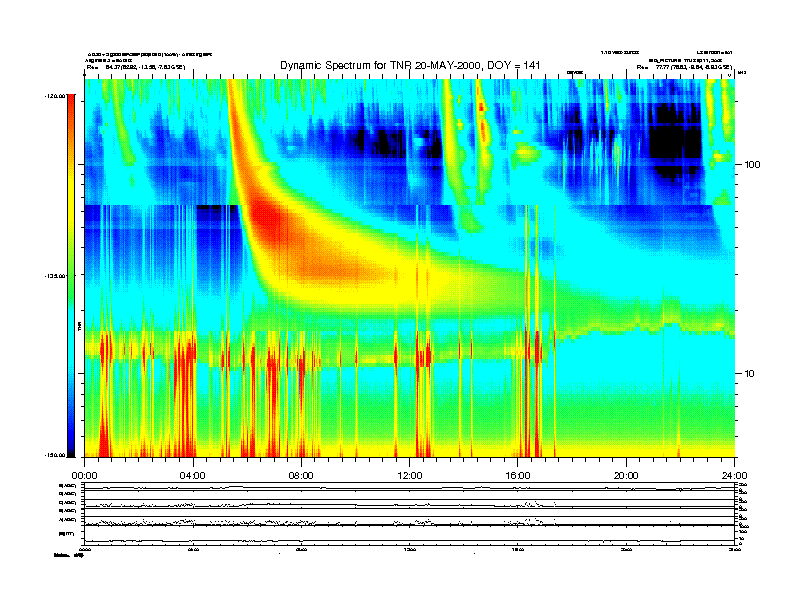Click the 100 frequency axis label
Viewport: 792px width, 612px height.
[x=752, y=165]
